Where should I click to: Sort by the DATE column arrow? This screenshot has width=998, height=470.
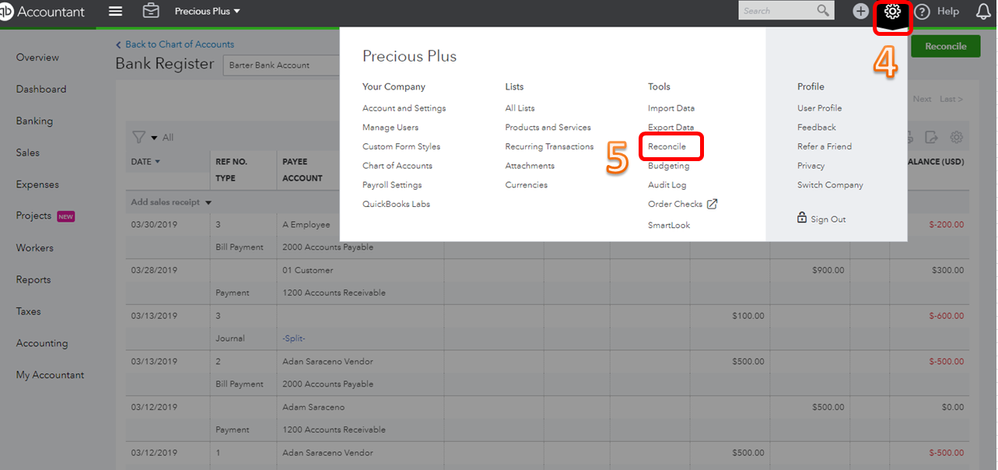pyautogui.click(x=157, y=162)
